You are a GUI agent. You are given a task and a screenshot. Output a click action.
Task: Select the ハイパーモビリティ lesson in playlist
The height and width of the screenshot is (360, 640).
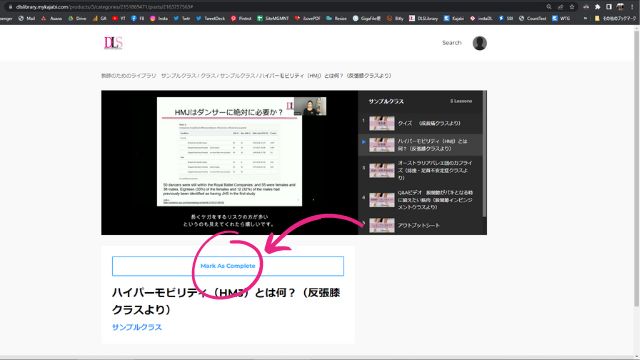(420, 145)
